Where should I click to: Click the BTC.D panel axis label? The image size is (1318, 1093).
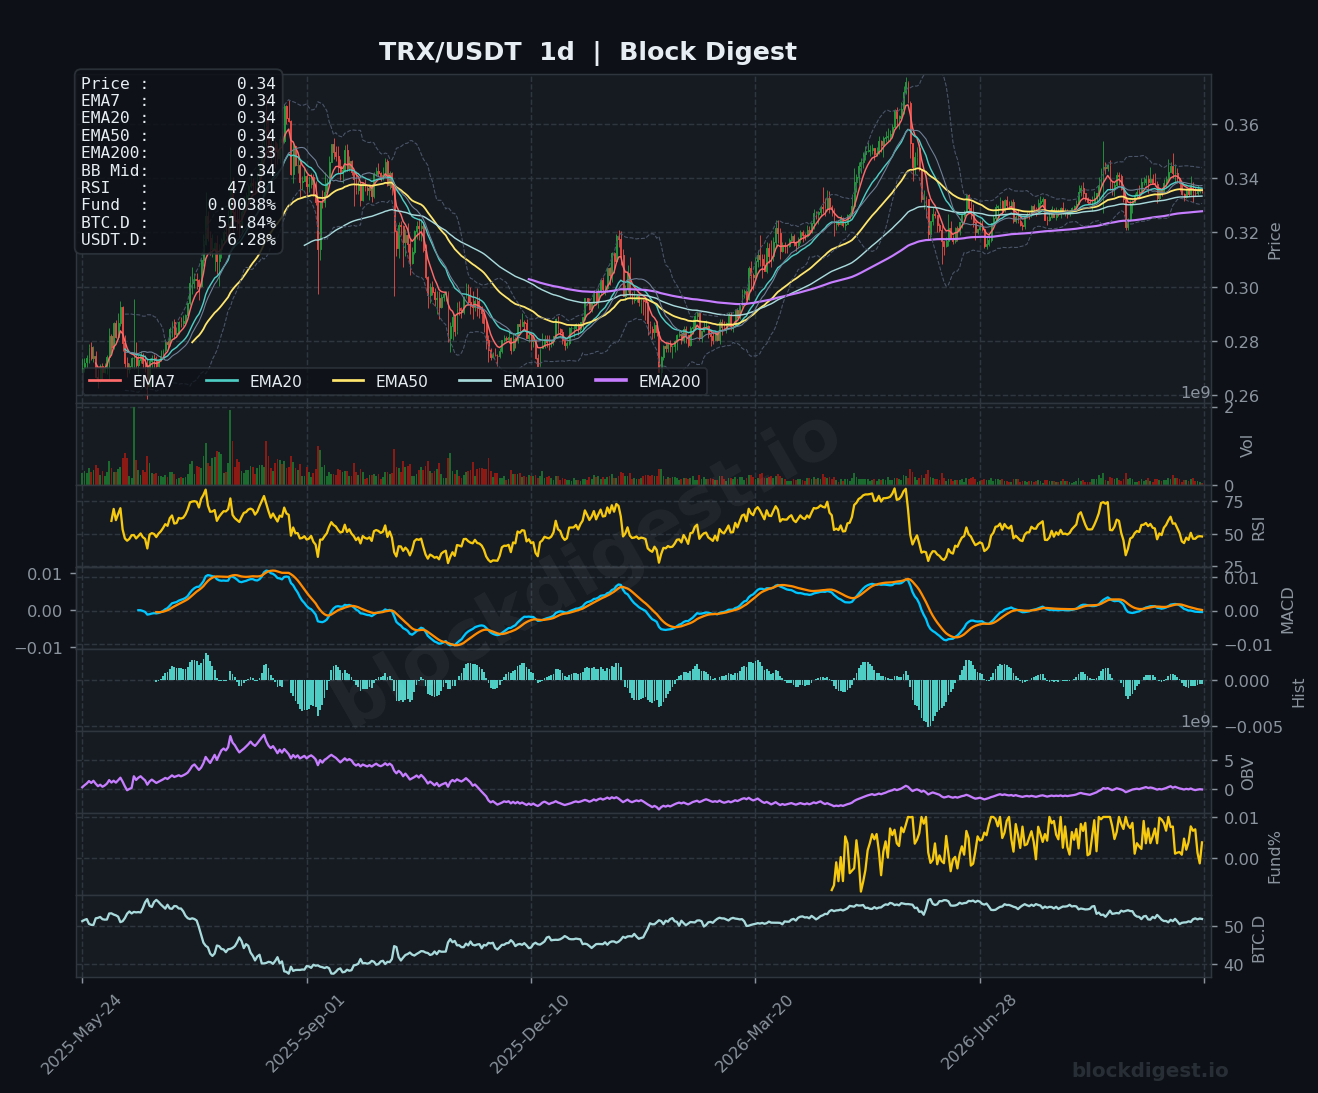click(x=1259, y=940)
